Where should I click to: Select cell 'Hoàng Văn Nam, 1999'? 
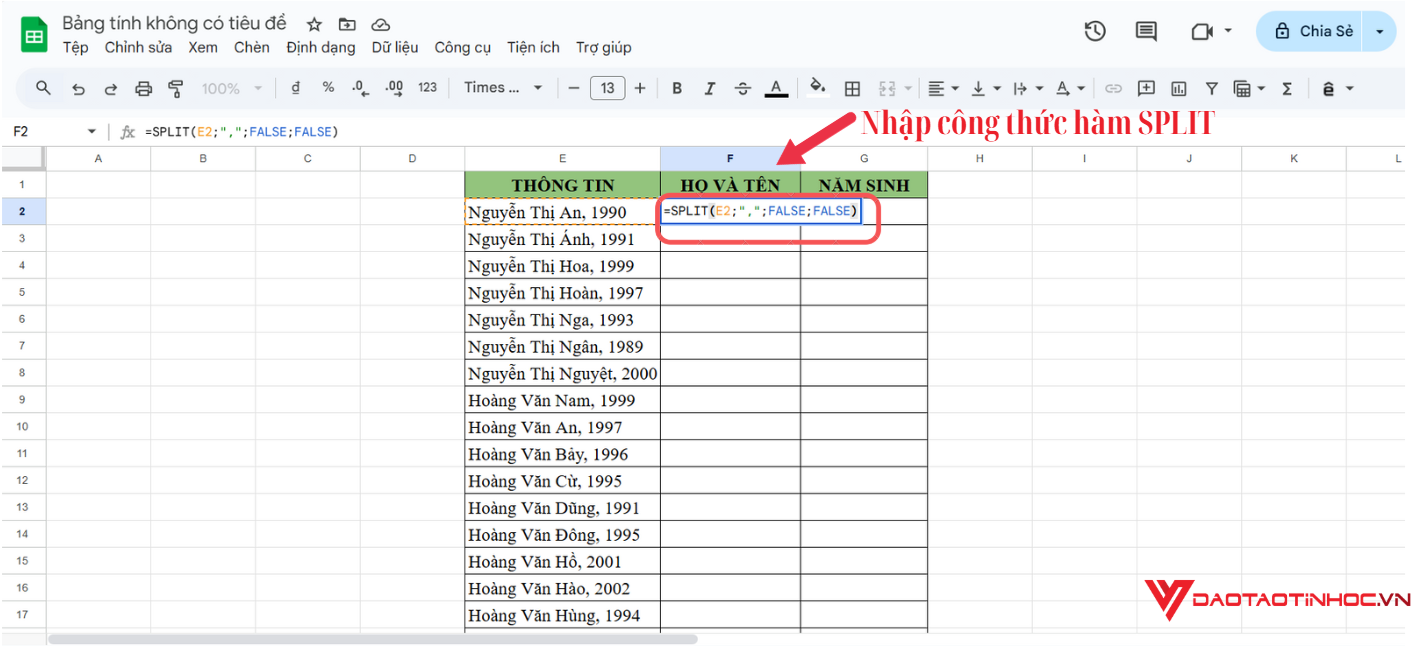tap(563, 400)
